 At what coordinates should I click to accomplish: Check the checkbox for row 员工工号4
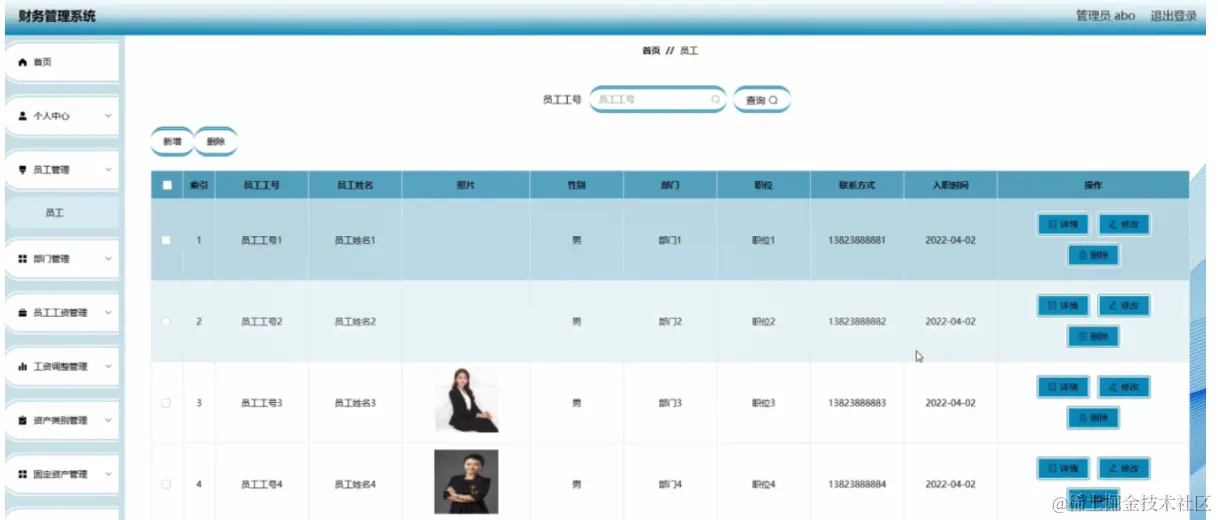166,485
